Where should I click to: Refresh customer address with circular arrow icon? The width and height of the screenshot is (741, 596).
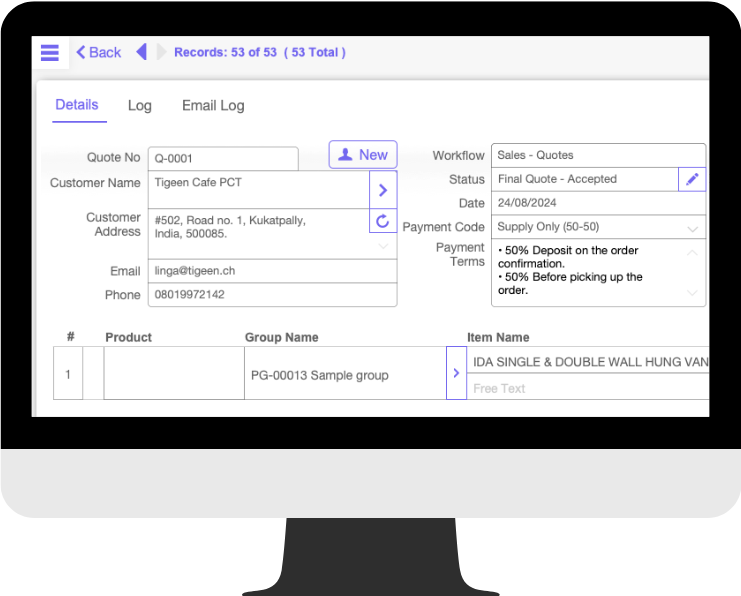(383, 221)
